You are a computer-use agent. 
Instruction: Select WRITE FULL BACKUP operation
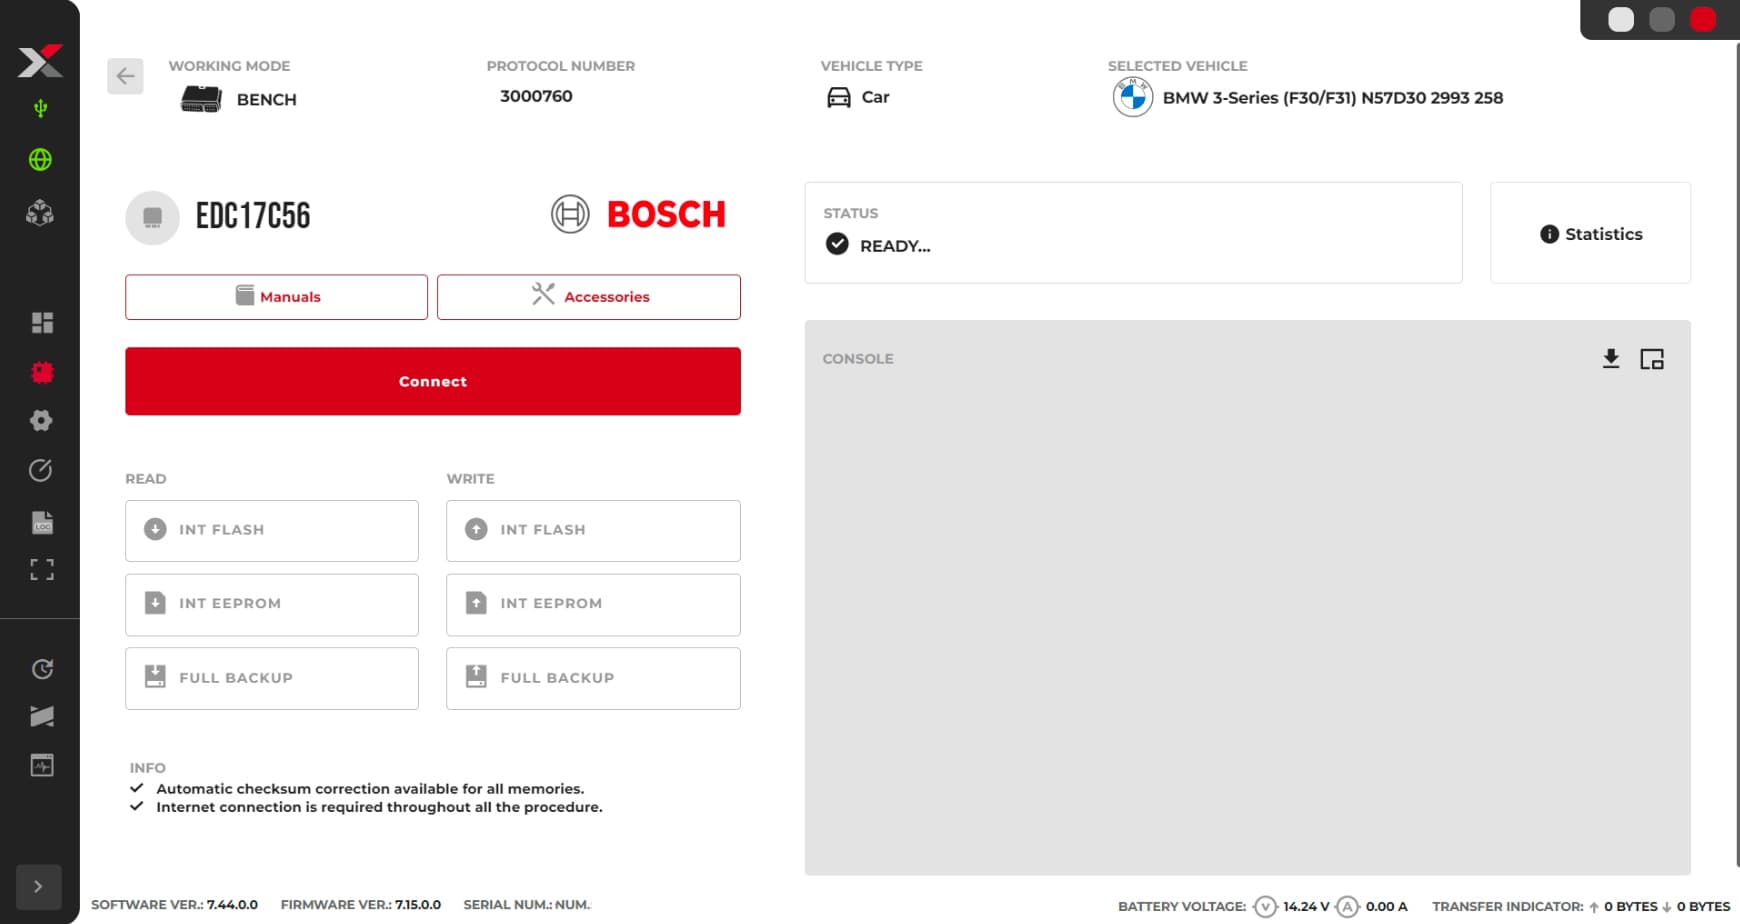[592, 678]
